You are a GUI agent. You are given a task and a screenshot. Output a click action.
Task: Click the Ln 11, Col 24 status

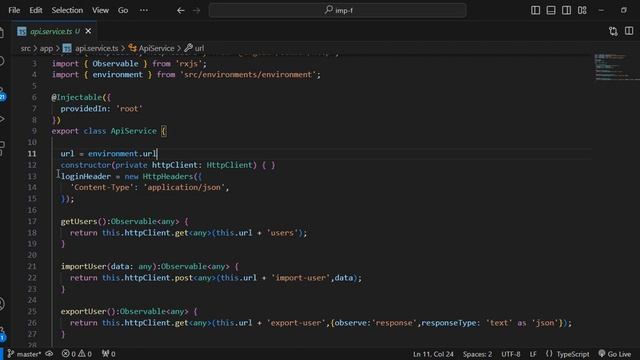click(x=433, y=354)
